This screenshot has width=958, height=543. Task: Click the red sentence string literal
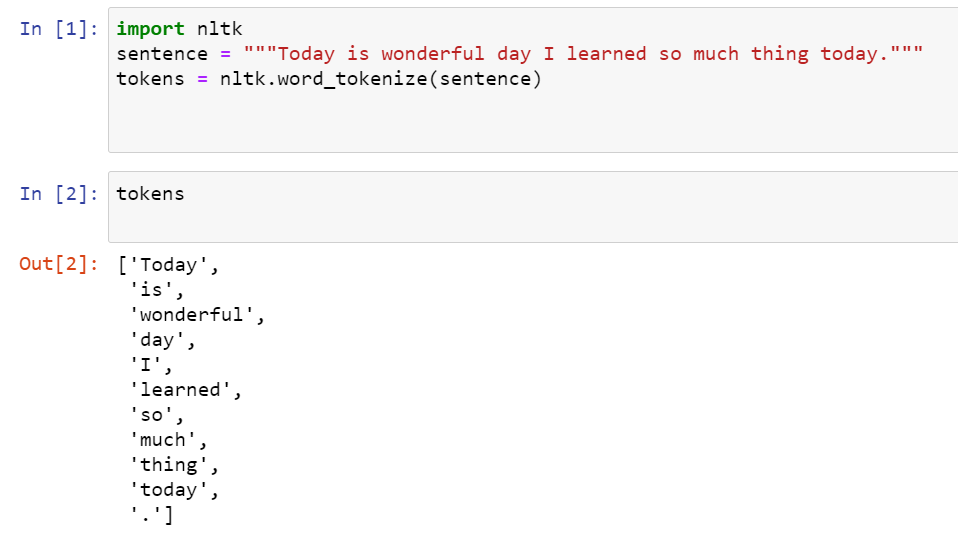[583, 54]
